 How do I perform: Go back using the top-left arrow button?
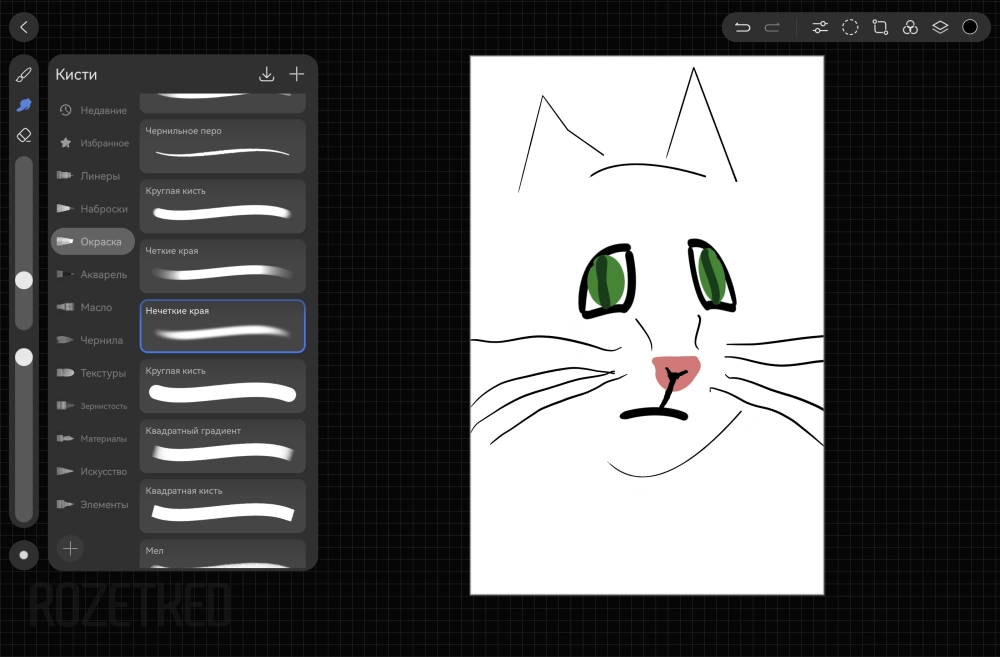coord(24,27)
